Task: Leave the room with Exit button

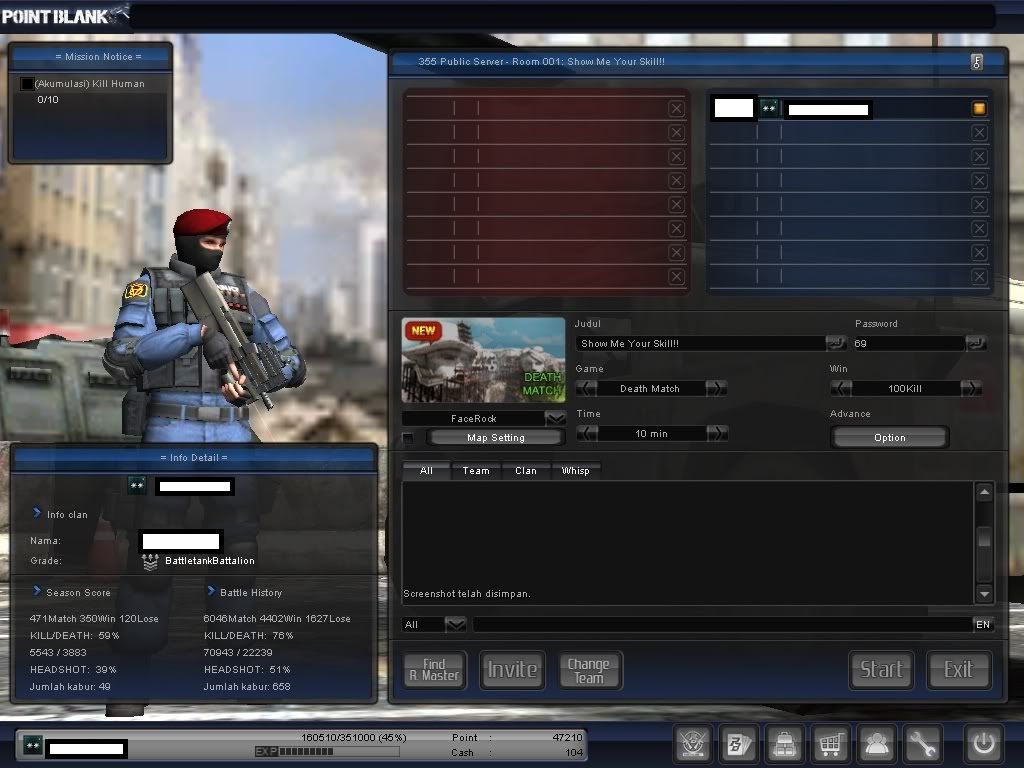Action: tap(959, 670)
